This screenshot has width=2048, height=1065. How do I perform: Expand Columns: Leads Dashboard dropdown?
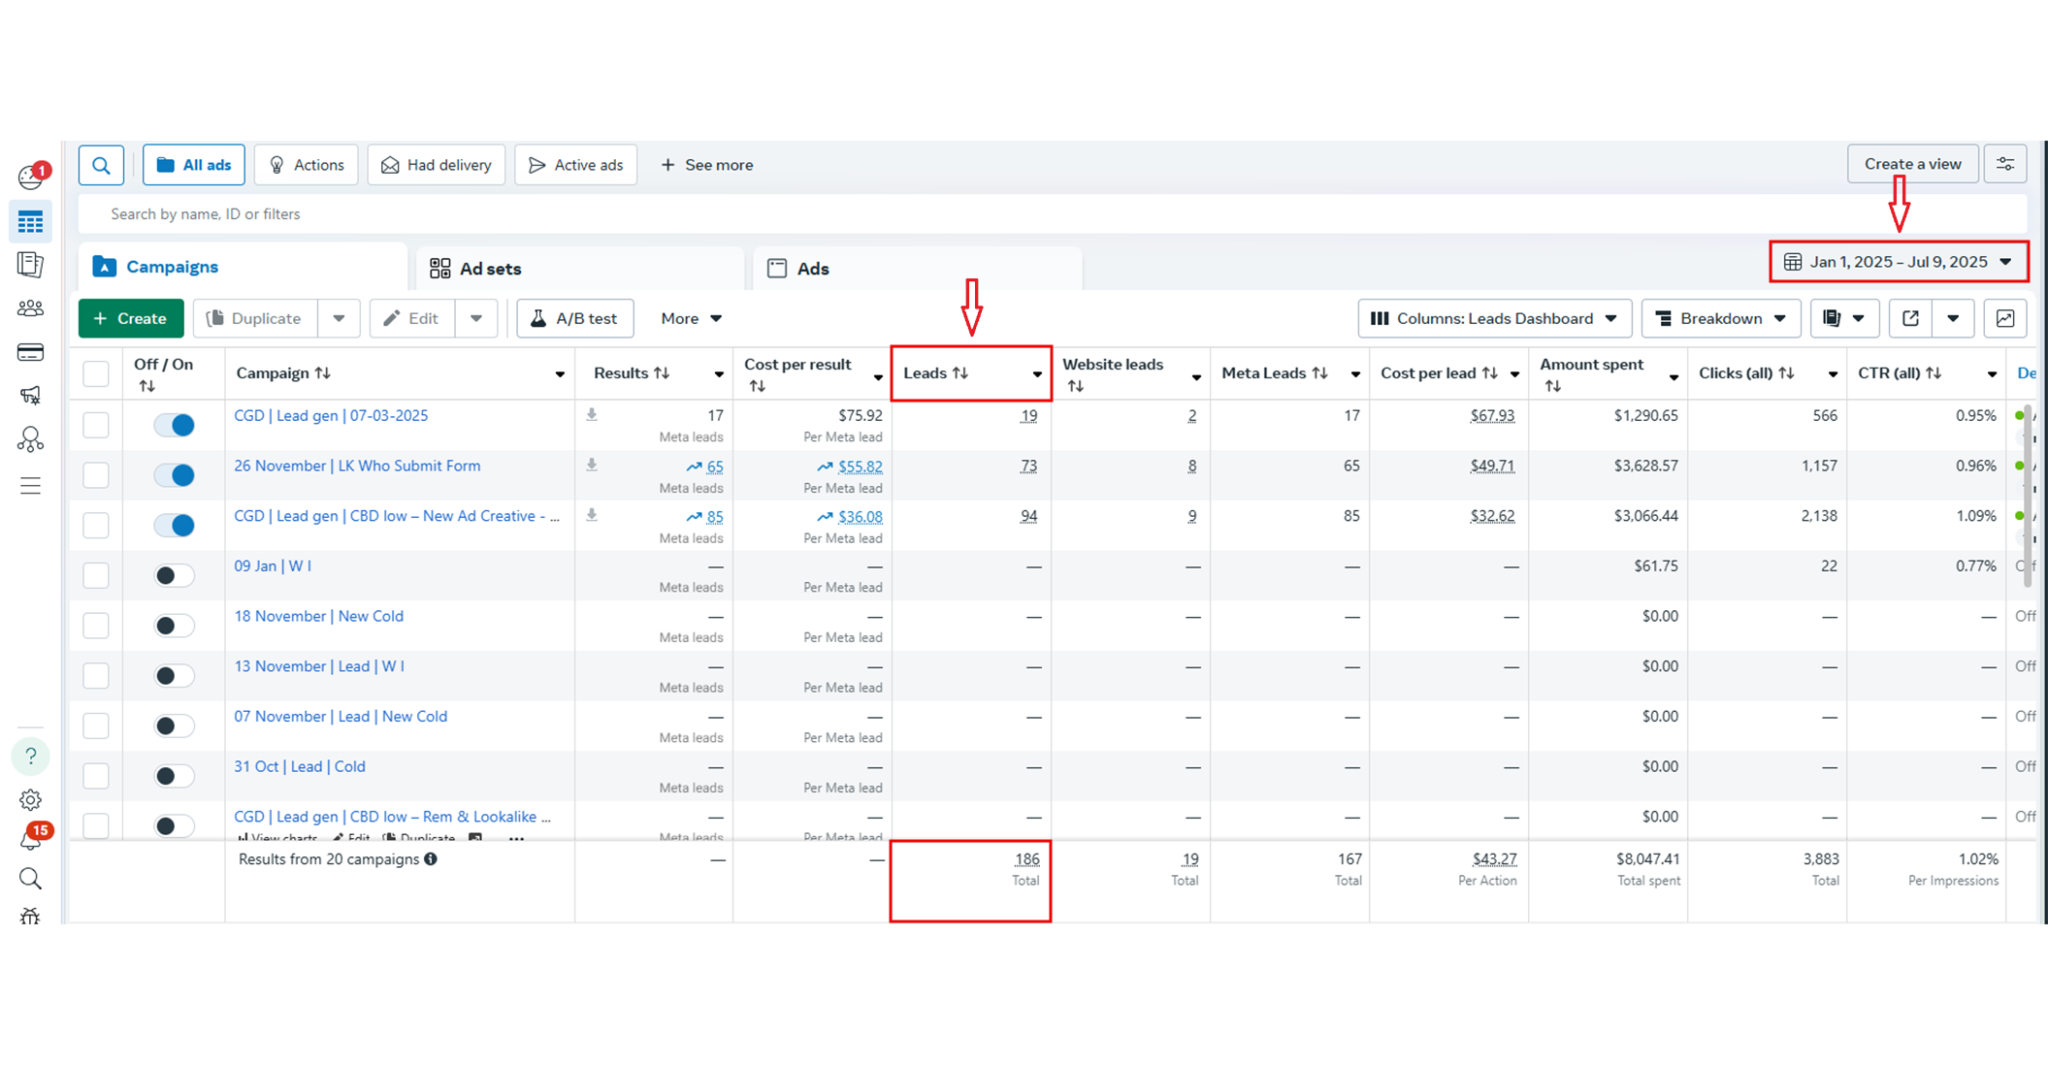1494,318
